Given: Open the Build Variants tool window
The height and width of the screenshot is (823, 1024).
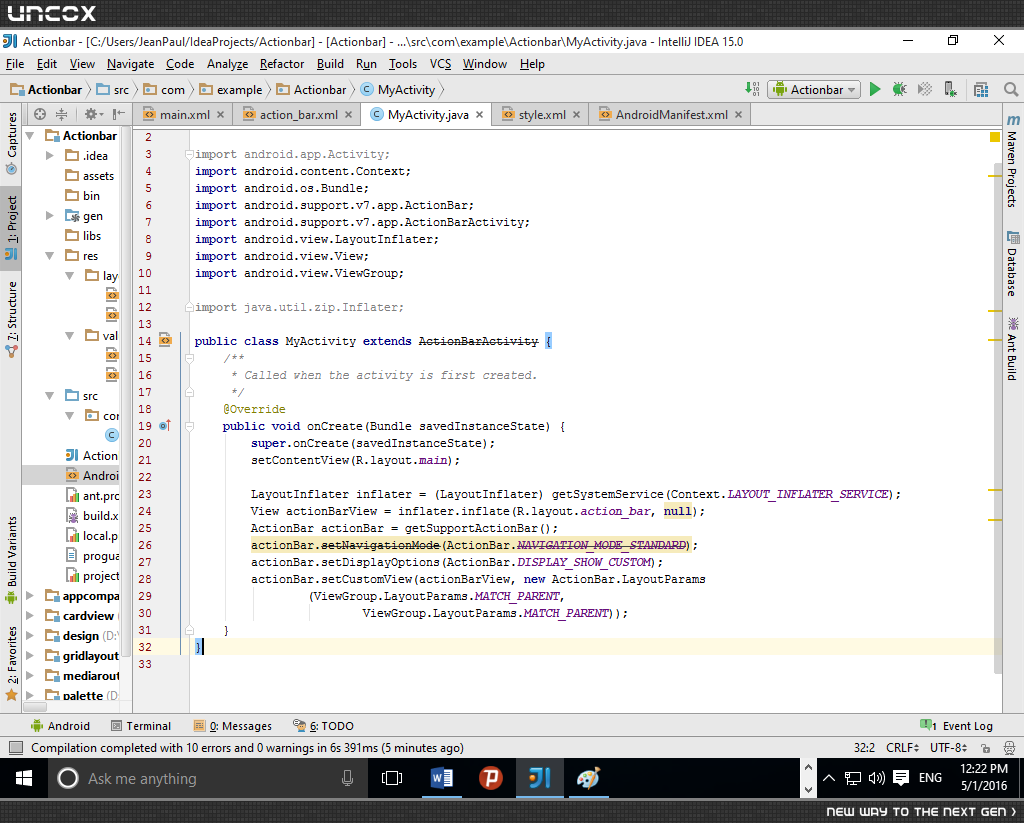Looking at the screenshot, I should coord(11,559).
